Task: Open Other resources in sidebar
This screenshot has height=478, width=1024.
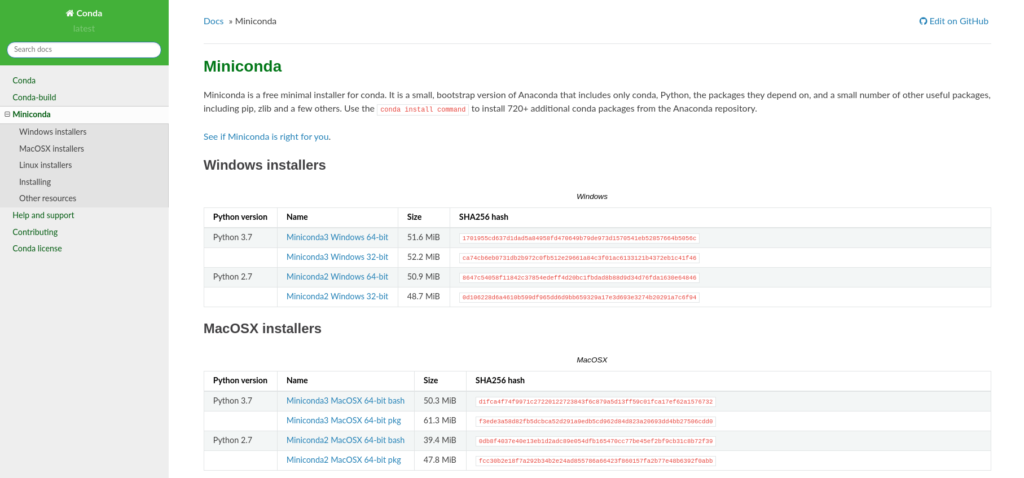Action: [x=48, y=198]
